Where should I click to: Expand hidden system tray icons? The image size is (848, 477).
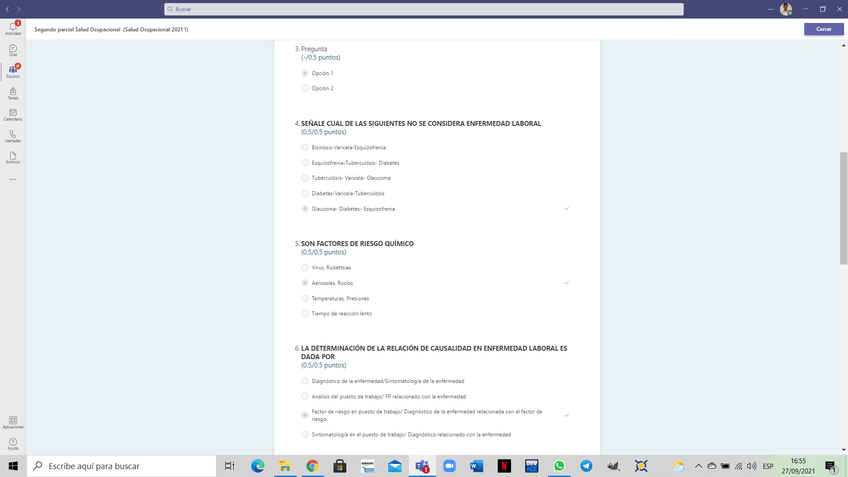tap(698, 466)
